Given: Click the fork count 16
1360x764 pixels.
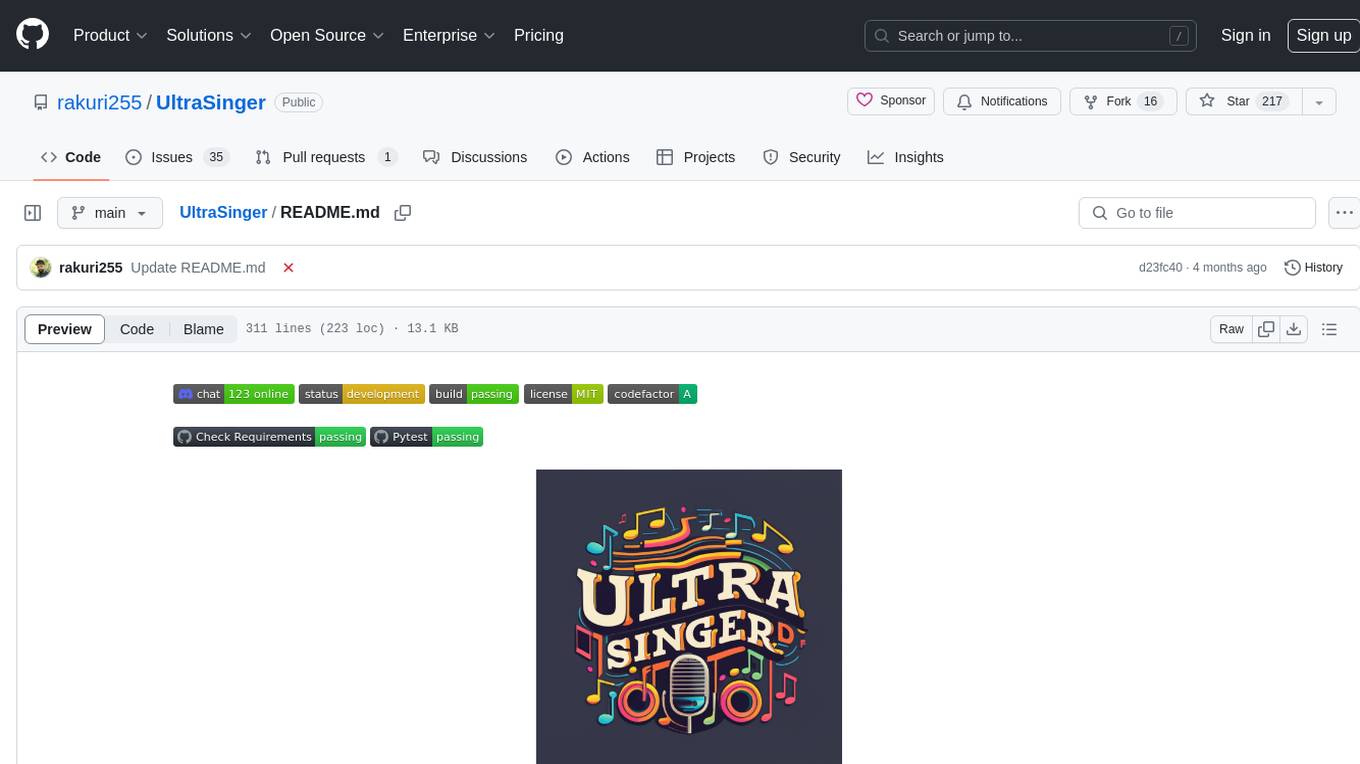Looking at the screenshot, I should coord(1150,101).
